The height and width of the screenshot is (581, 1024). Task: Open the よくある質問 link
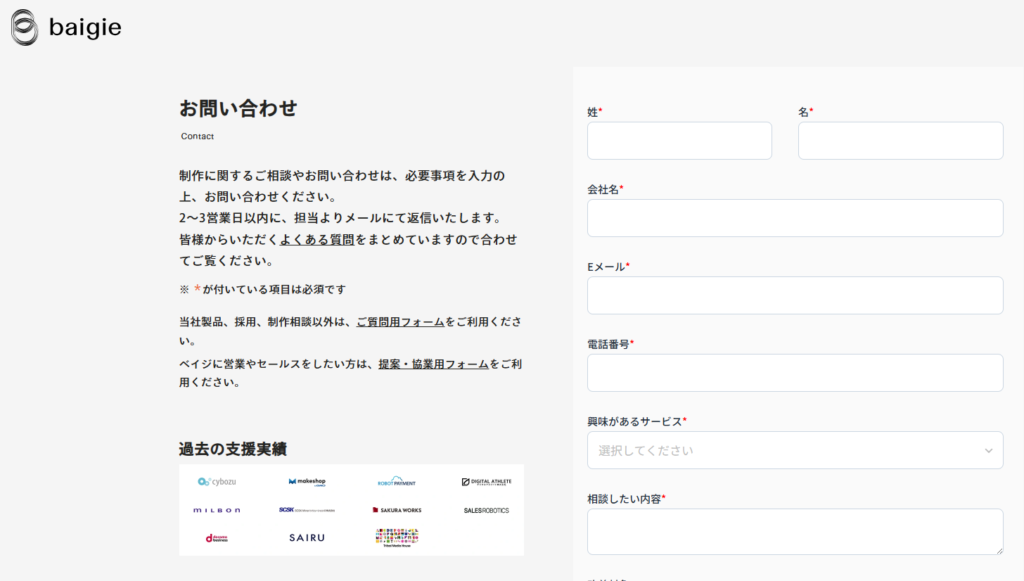[317, 240]
